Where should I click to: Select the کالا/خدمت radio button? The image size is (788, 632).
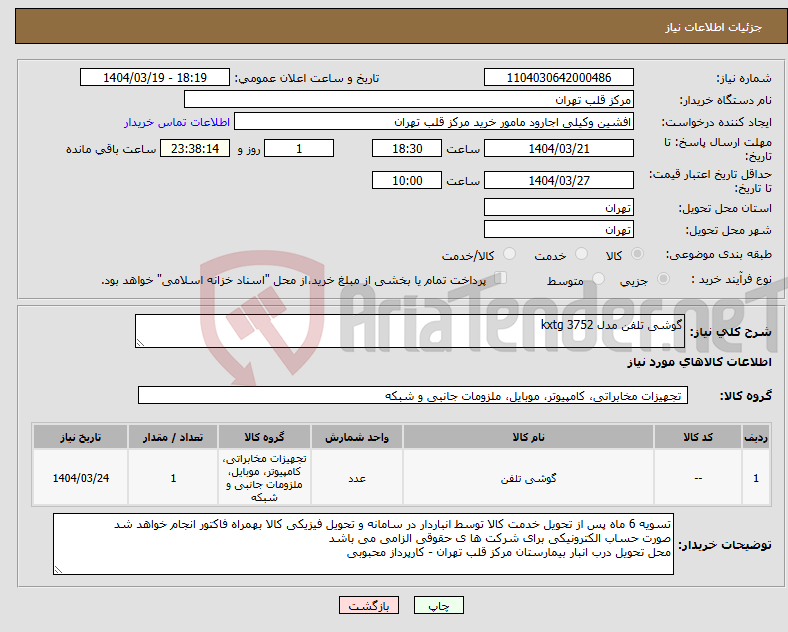tap(510, 254)
